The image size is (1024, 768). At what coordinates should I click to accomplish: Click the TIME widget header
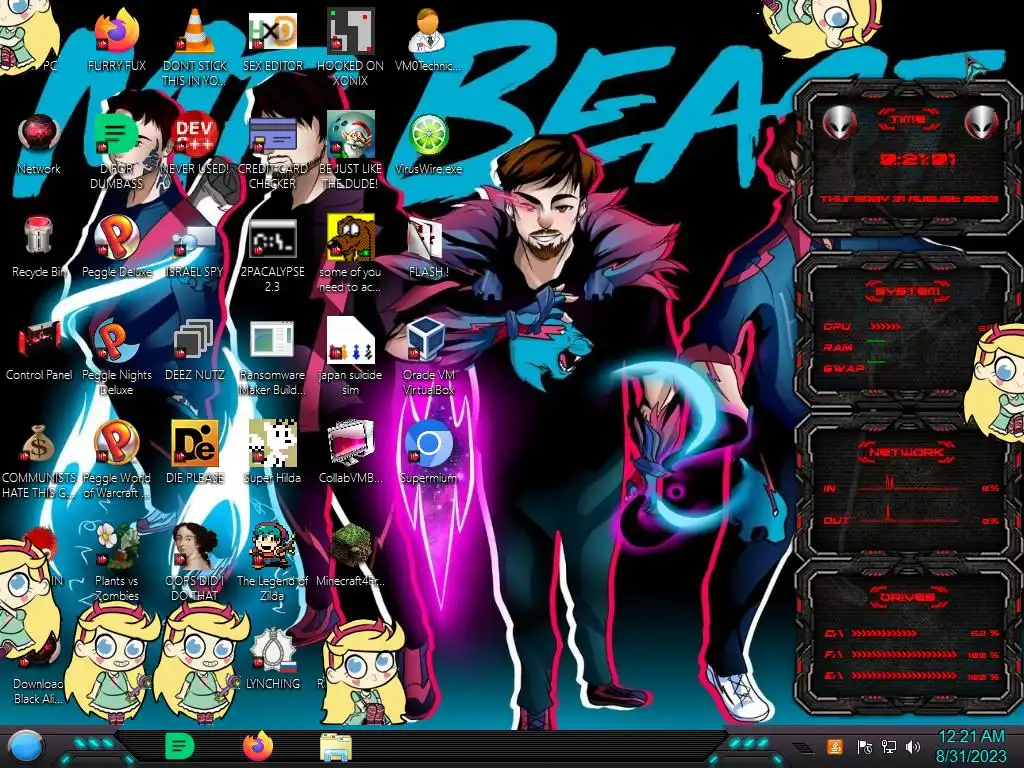pos(908,119)
